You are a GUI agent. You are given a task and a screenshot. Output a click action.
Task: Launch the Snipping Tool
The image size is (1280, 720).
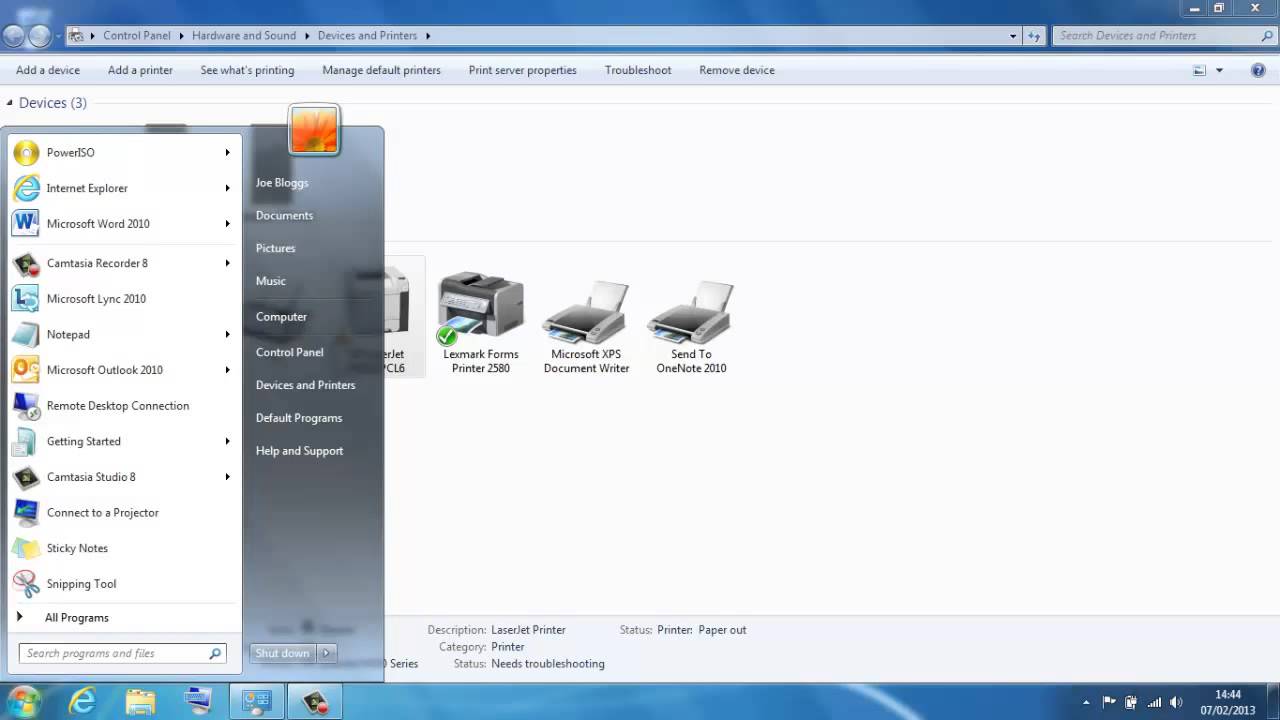point(122,584)
